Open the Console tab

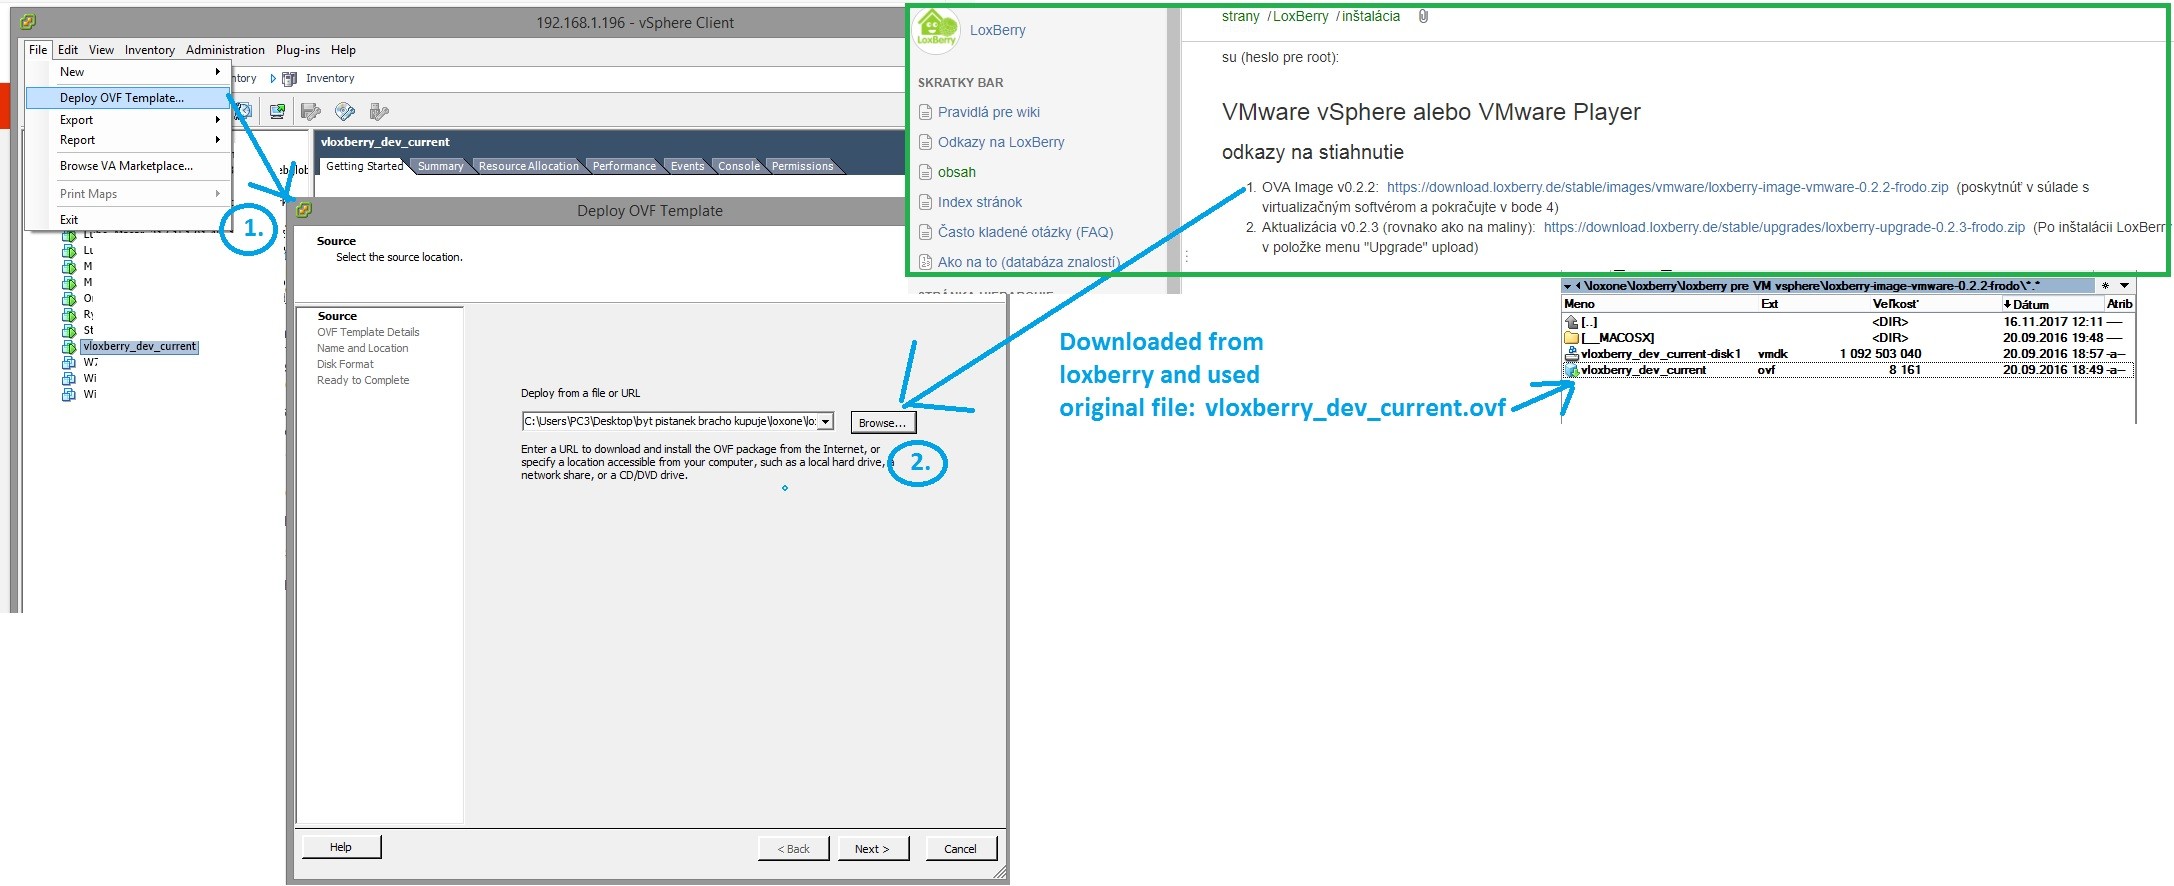pos(739,166)
